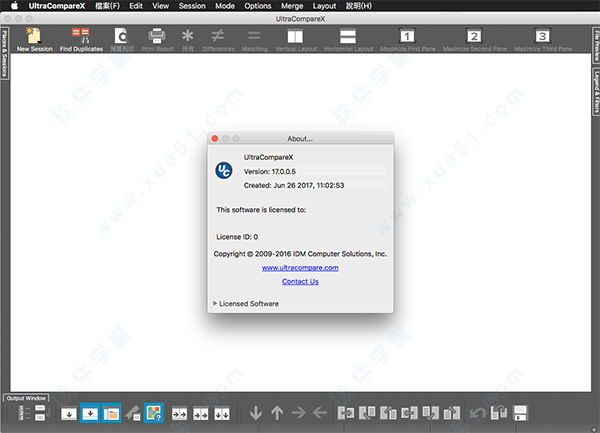Open the Mode menu

[x=225, y=6]
